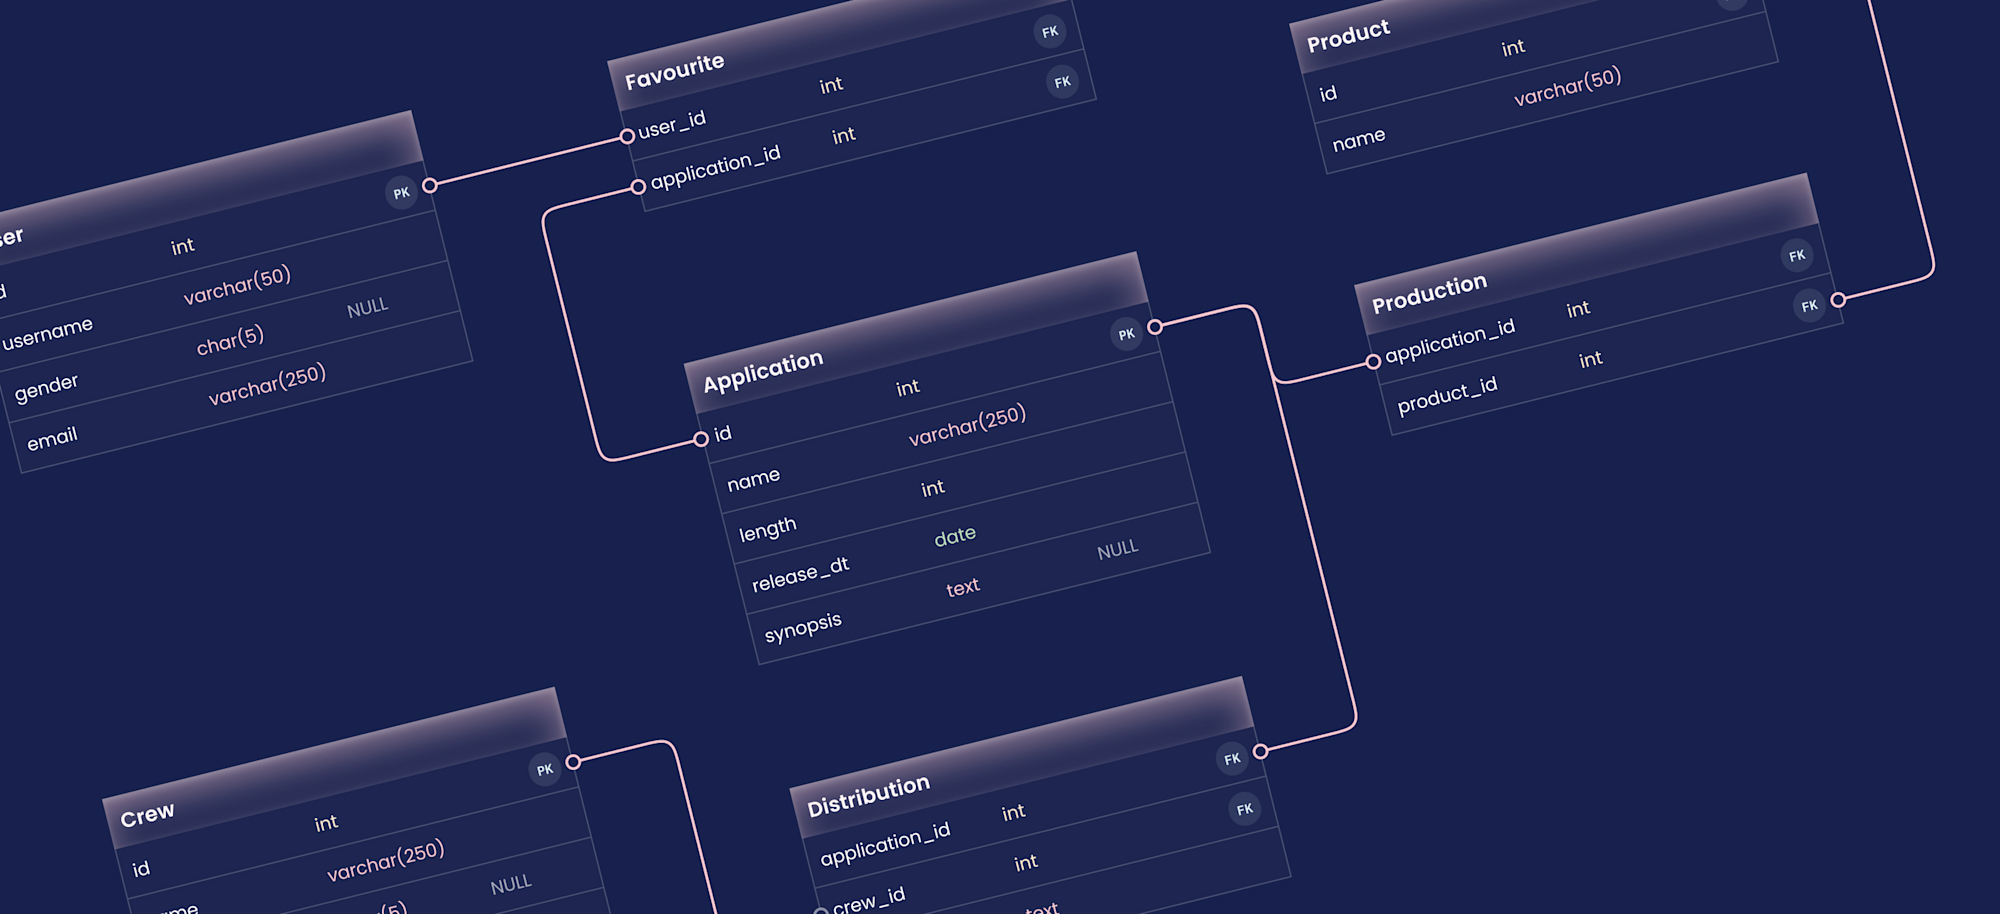Viewport: 2000px width, 914px height.
Task: Click the varchar(250) type of Application name
Action: click(x=967, y=425)
